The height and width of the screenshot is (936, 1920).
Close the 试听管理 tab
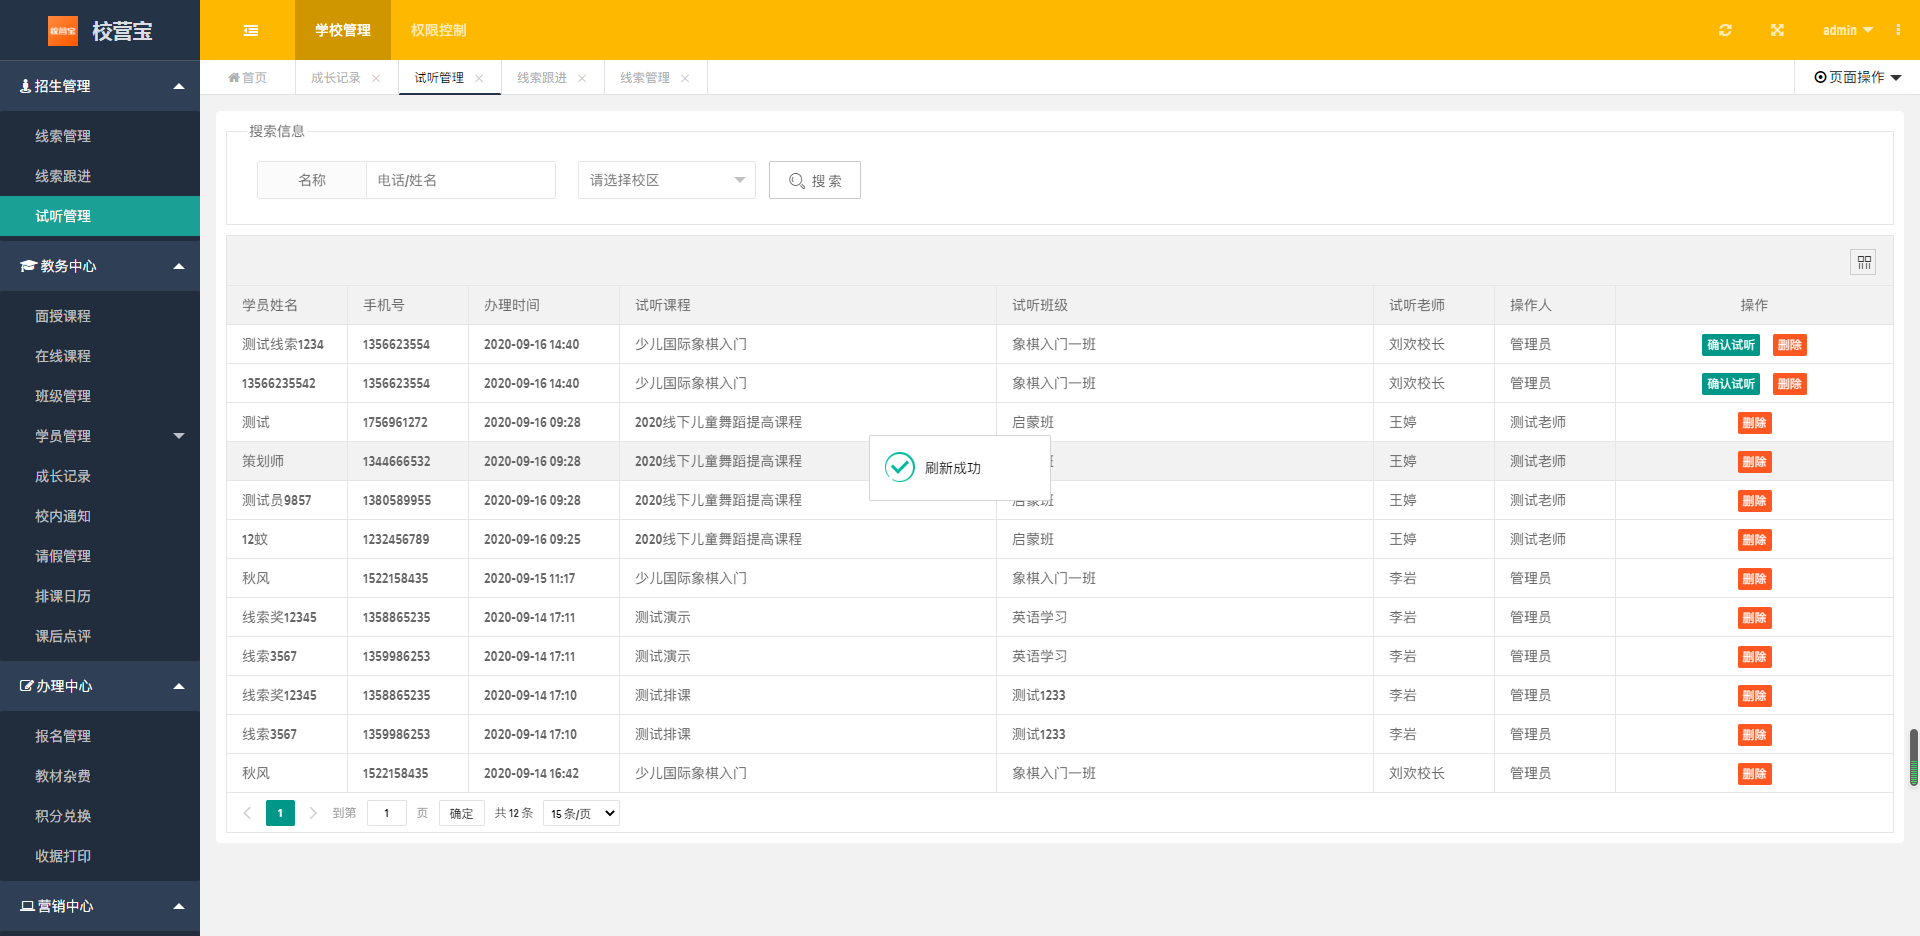tap(479, 78)
